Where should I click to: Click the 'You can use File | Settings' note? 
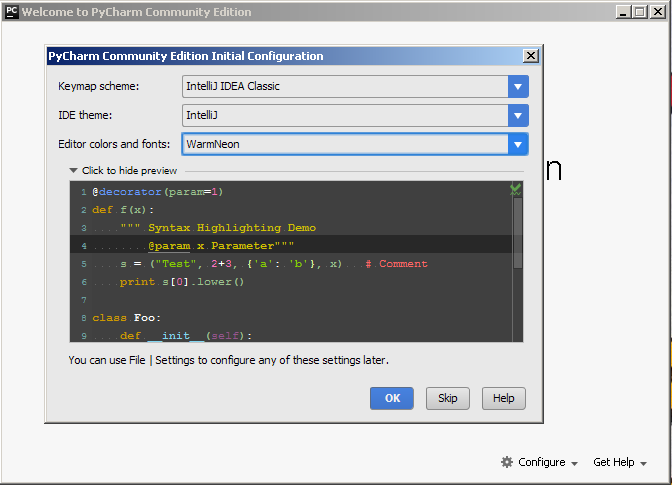pos(228,360)
